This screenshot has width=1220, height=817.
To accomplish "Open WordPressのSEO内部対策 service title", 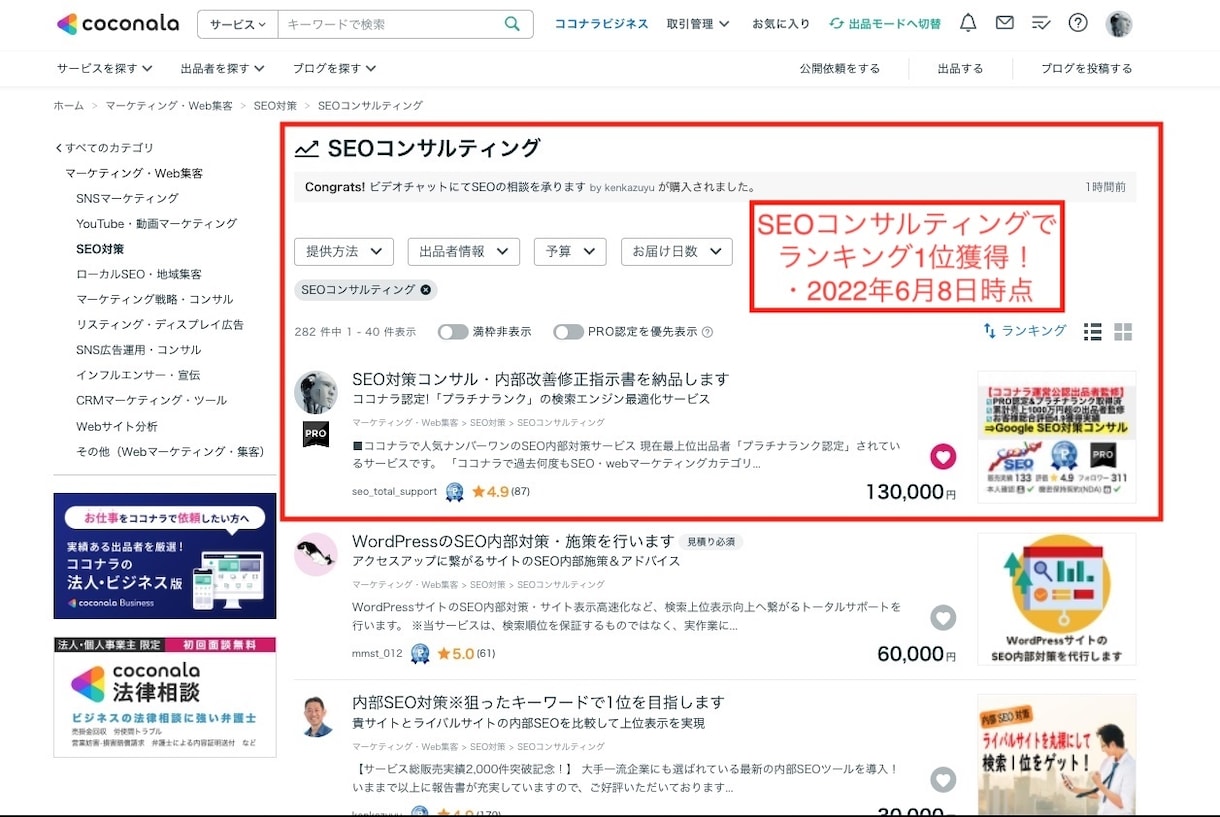I will [x=513, y=541].
